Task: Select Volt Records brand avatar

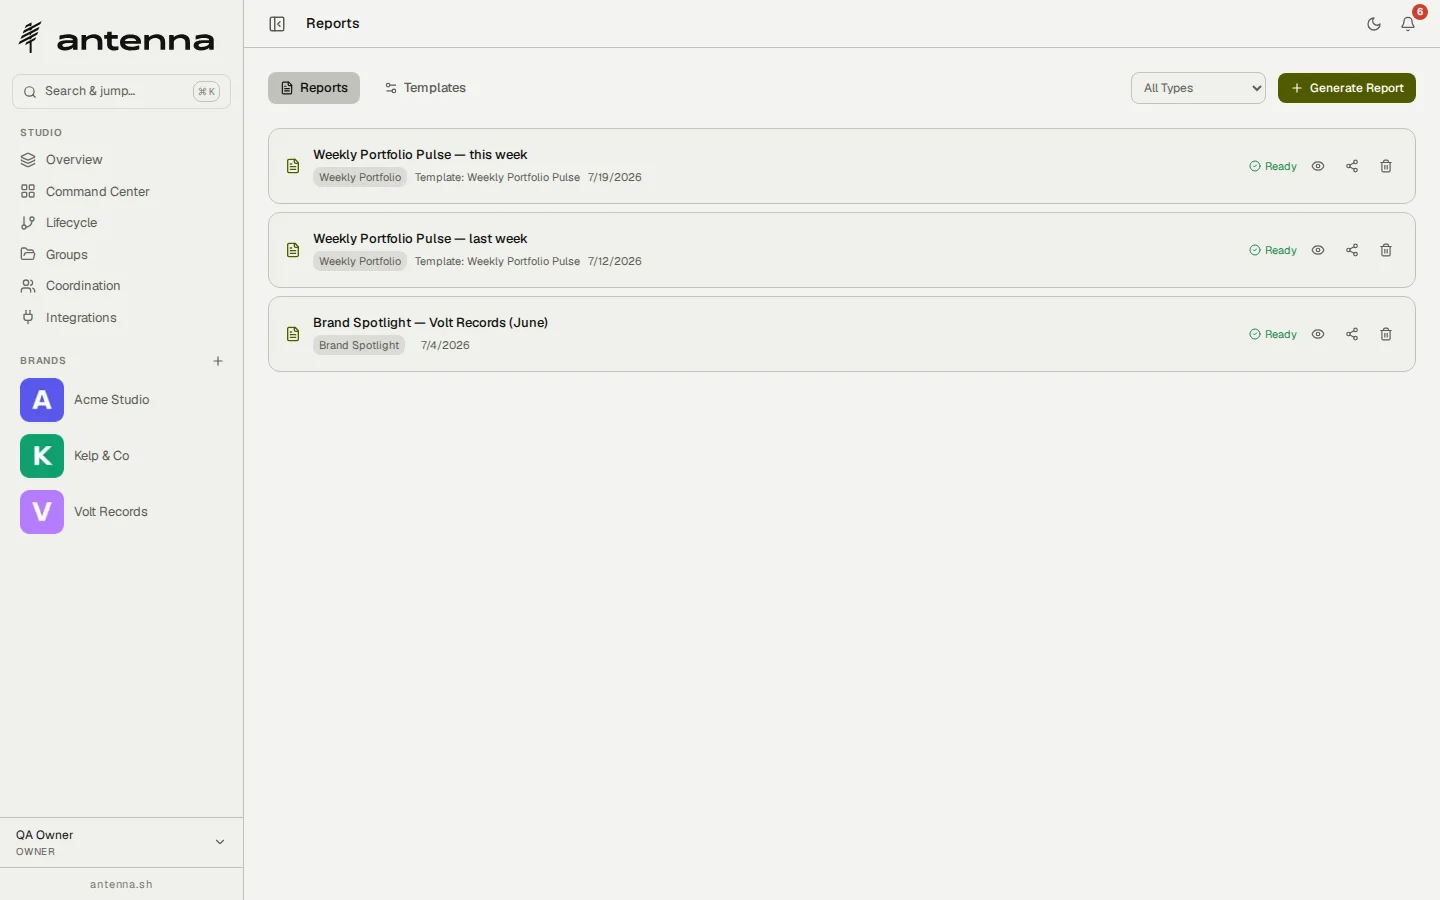Action: click(42, 512)
